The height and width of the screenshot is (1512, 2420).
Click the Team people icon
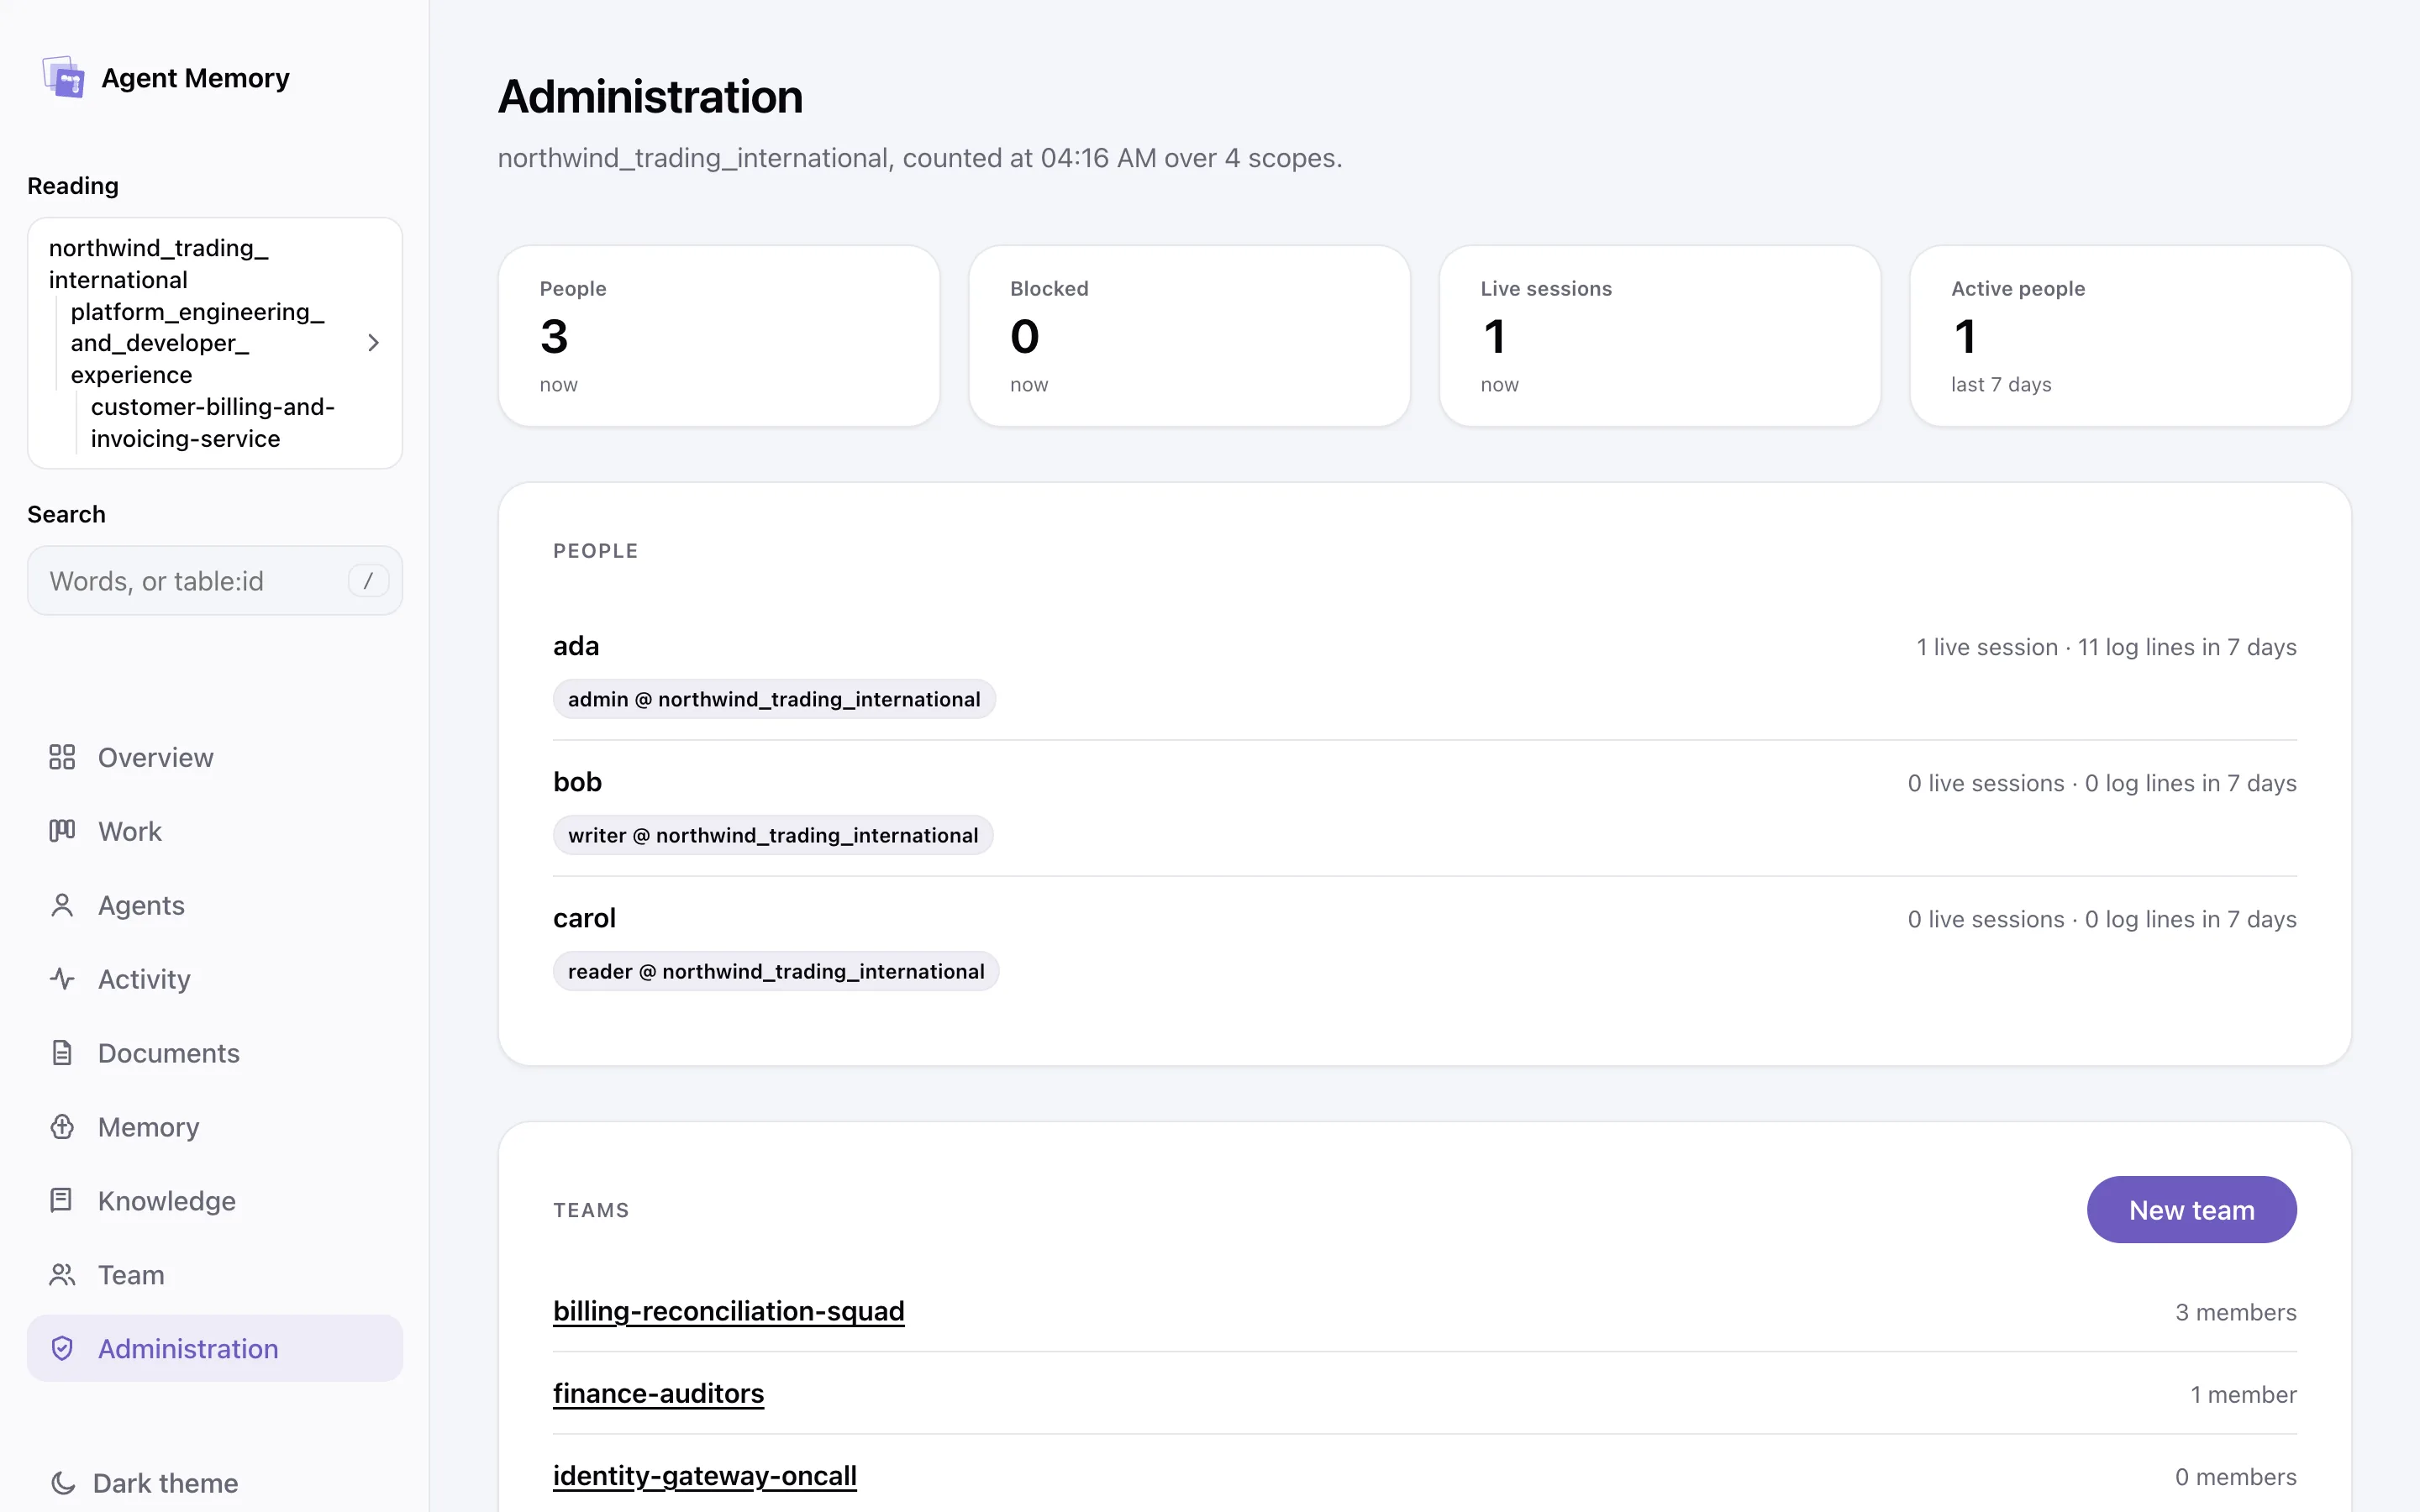(62, 1274)
